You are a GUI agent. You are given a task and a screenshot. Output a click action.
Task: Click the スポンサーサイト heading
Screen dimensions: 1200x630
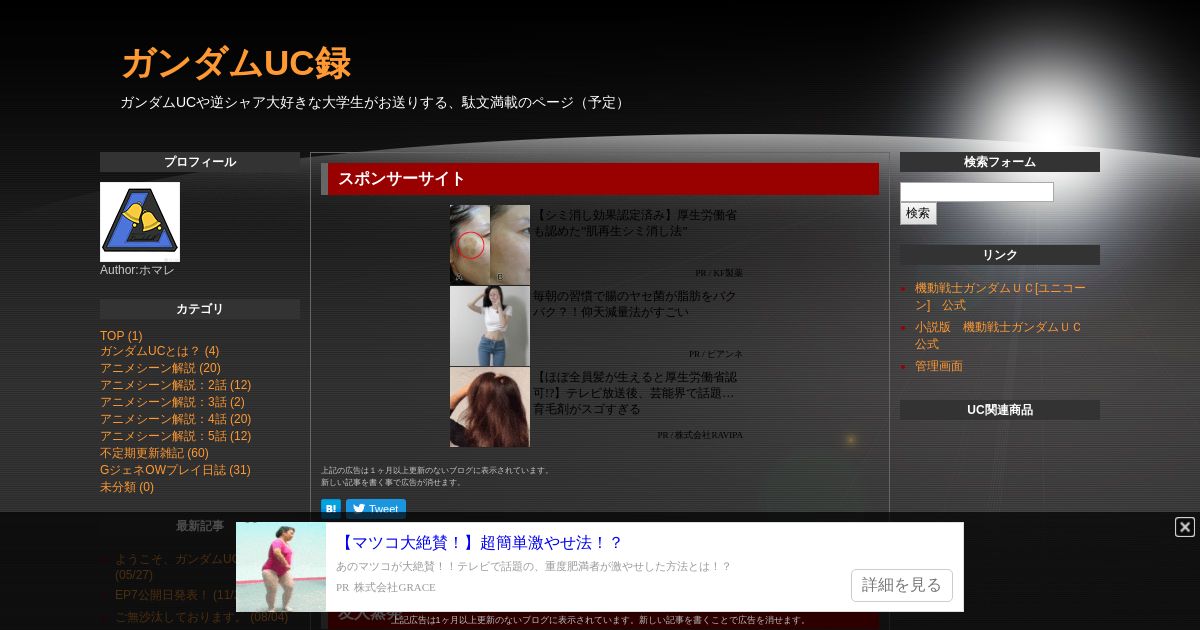coord(402,179)
